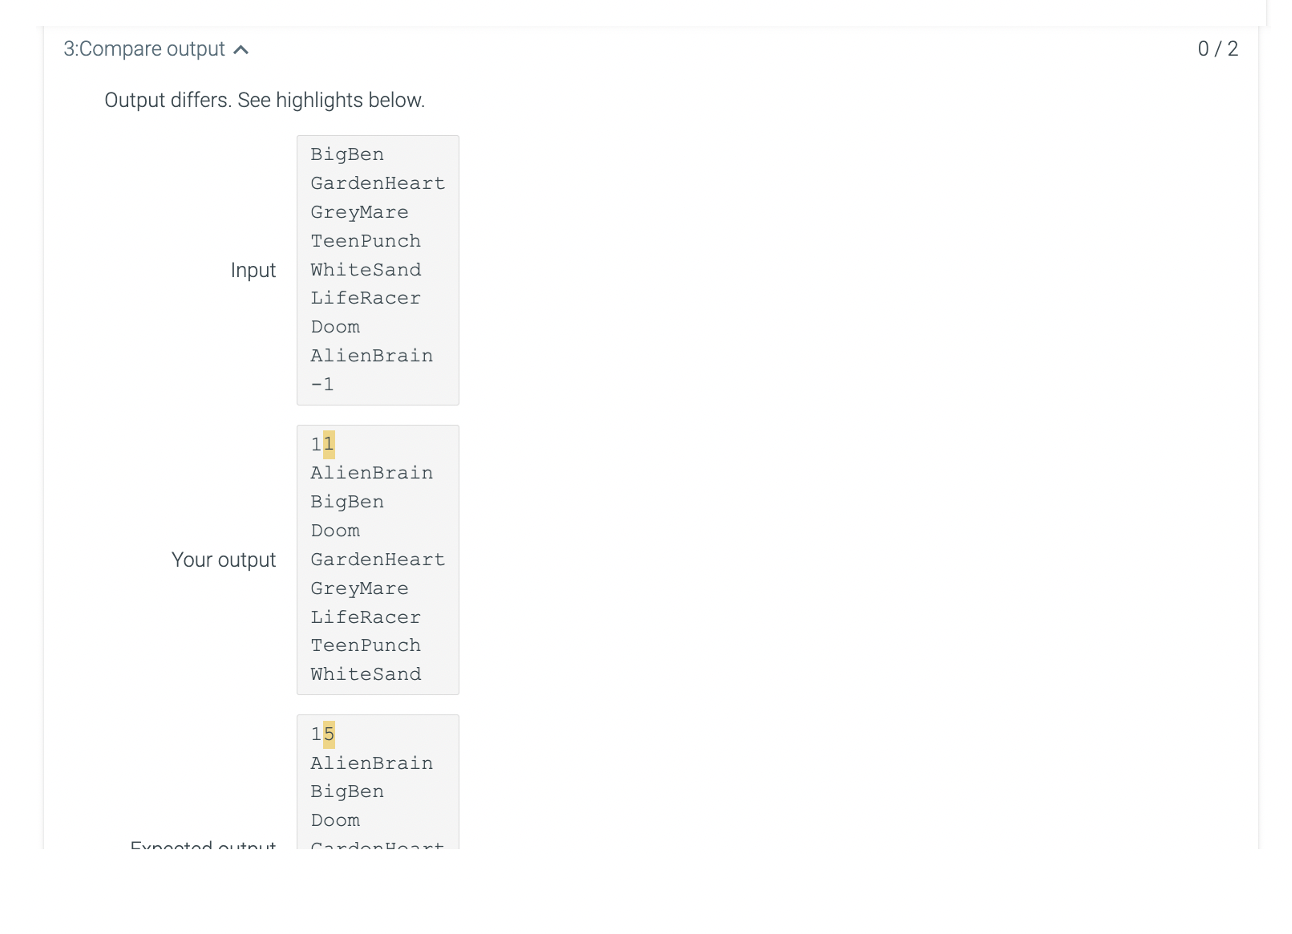
Task: Select the 0 / 2 score
Action: tap(1218, 49)
